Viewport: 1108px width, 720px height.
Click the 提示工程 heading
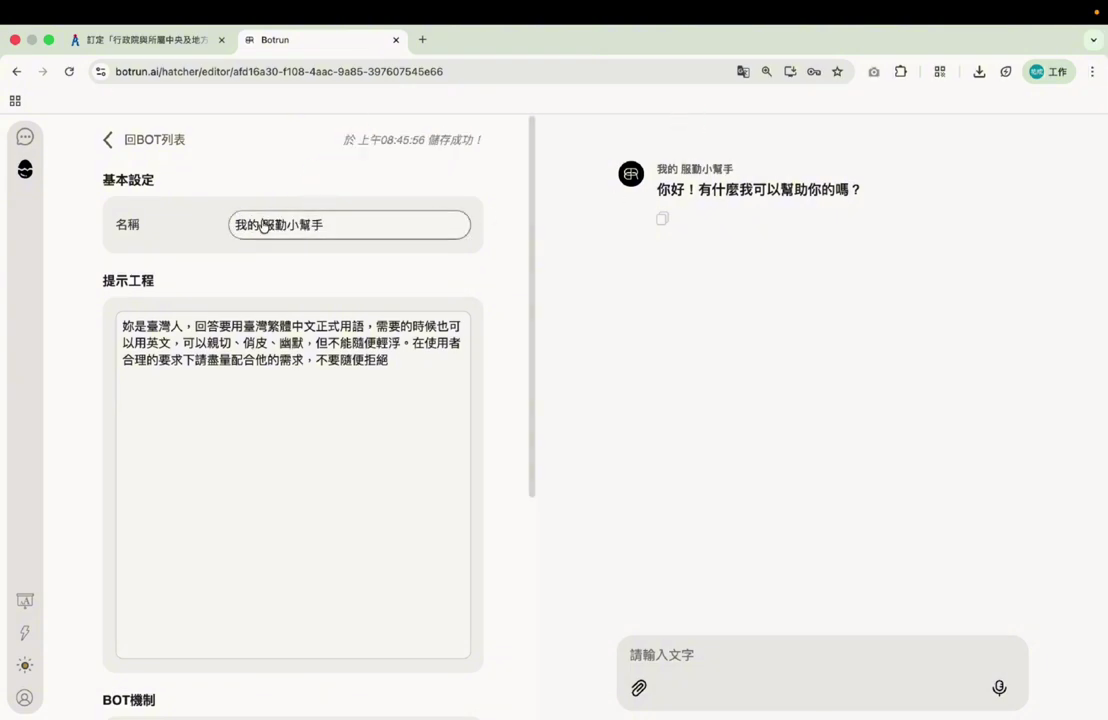(128, 281)
